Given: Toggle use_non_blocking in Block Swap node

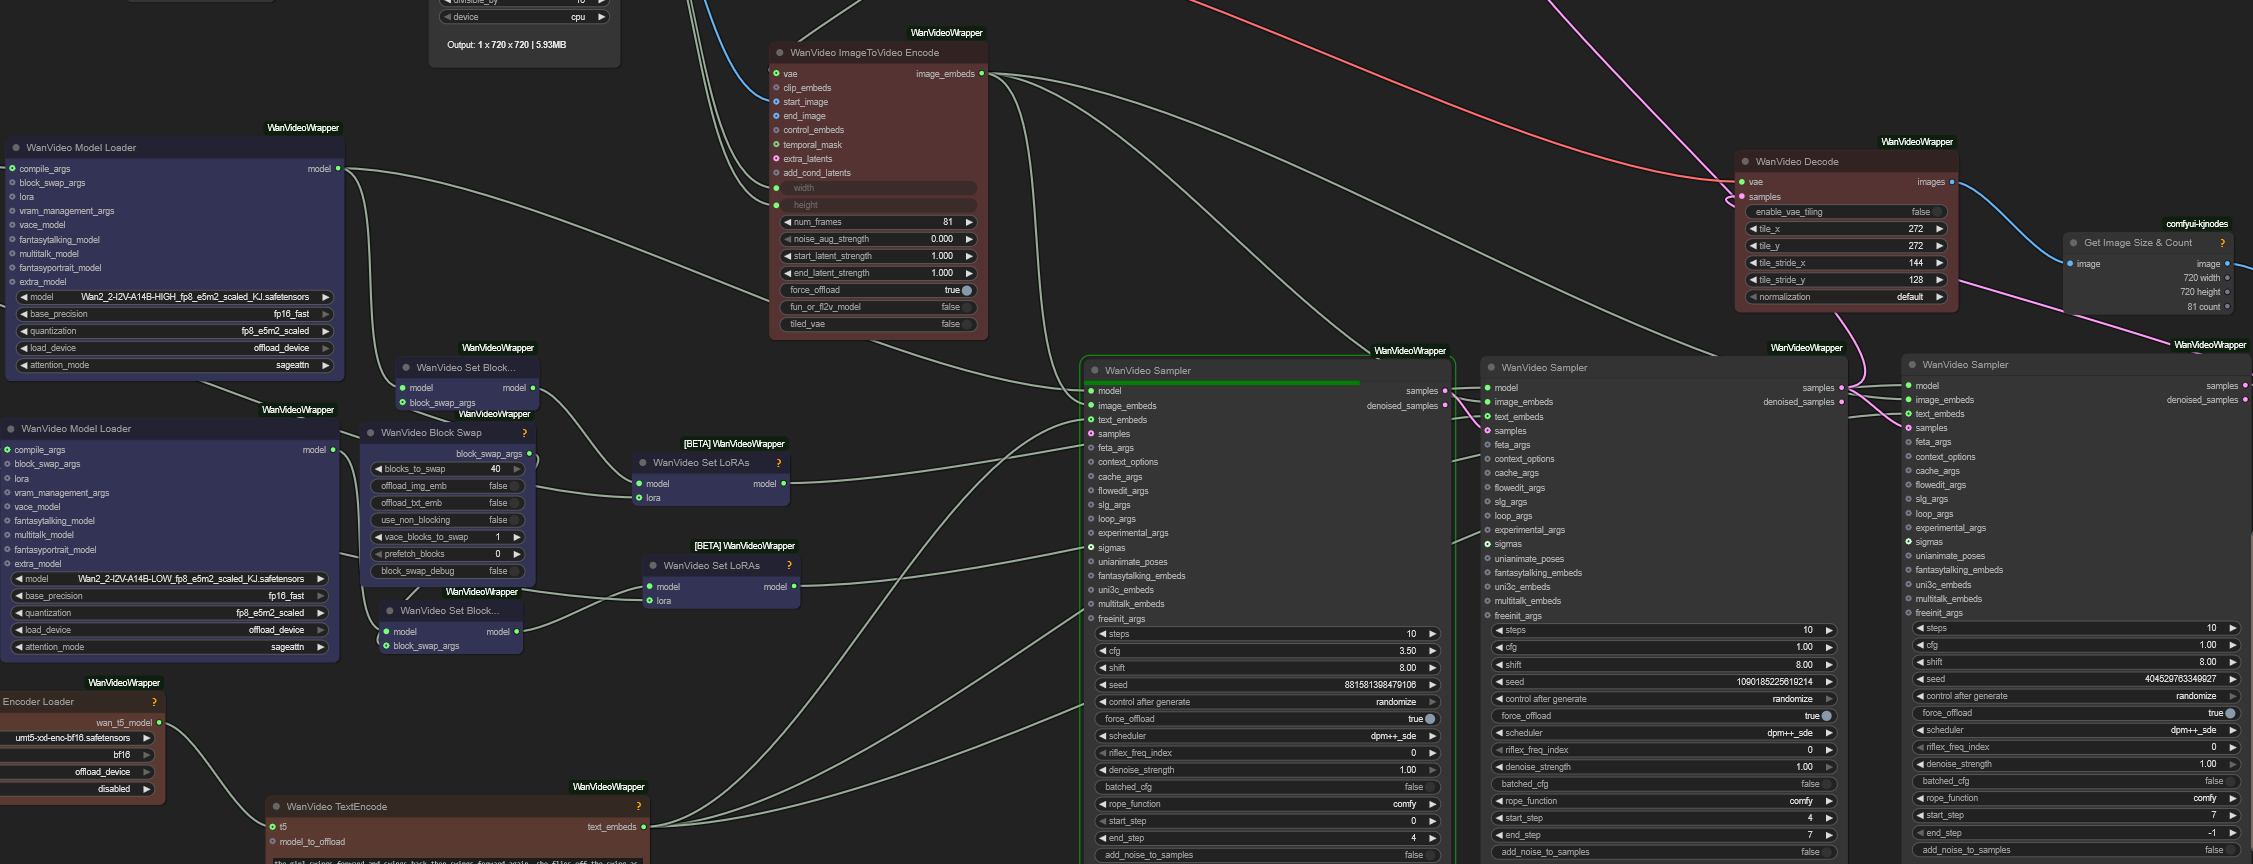Looking at the screenshot, I should pyautogui.click(x=514, y=520).
